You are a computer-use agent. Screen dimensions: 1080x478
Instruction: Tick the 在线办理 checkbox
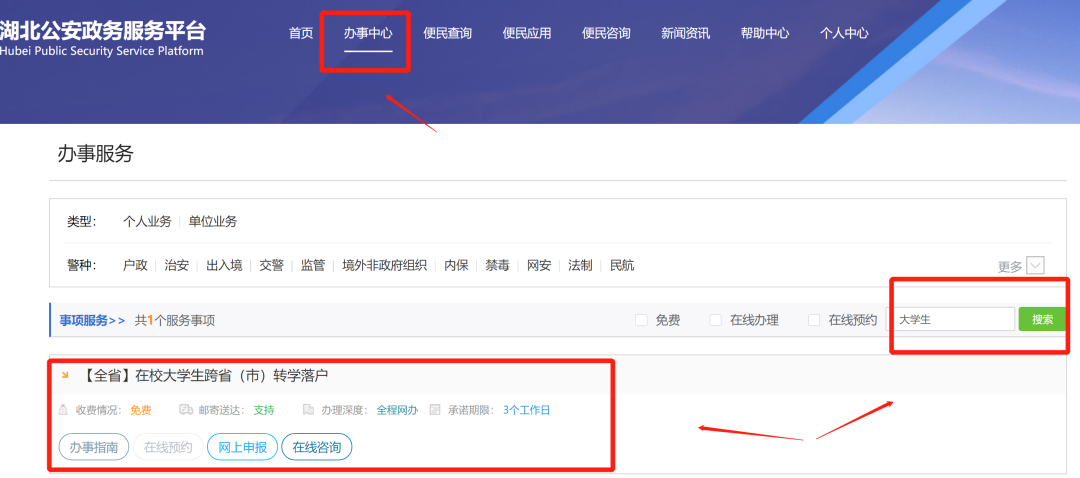point(716,320)
